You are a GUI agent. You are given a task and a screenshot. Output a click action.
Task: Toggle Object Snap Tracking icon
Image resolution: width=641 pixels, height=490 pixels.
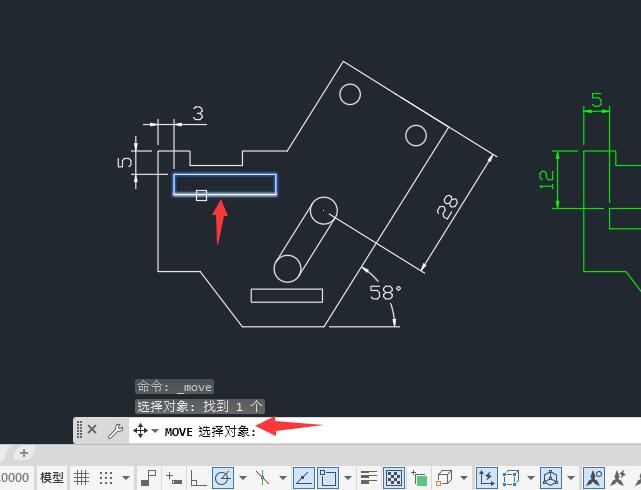(304, 477)
